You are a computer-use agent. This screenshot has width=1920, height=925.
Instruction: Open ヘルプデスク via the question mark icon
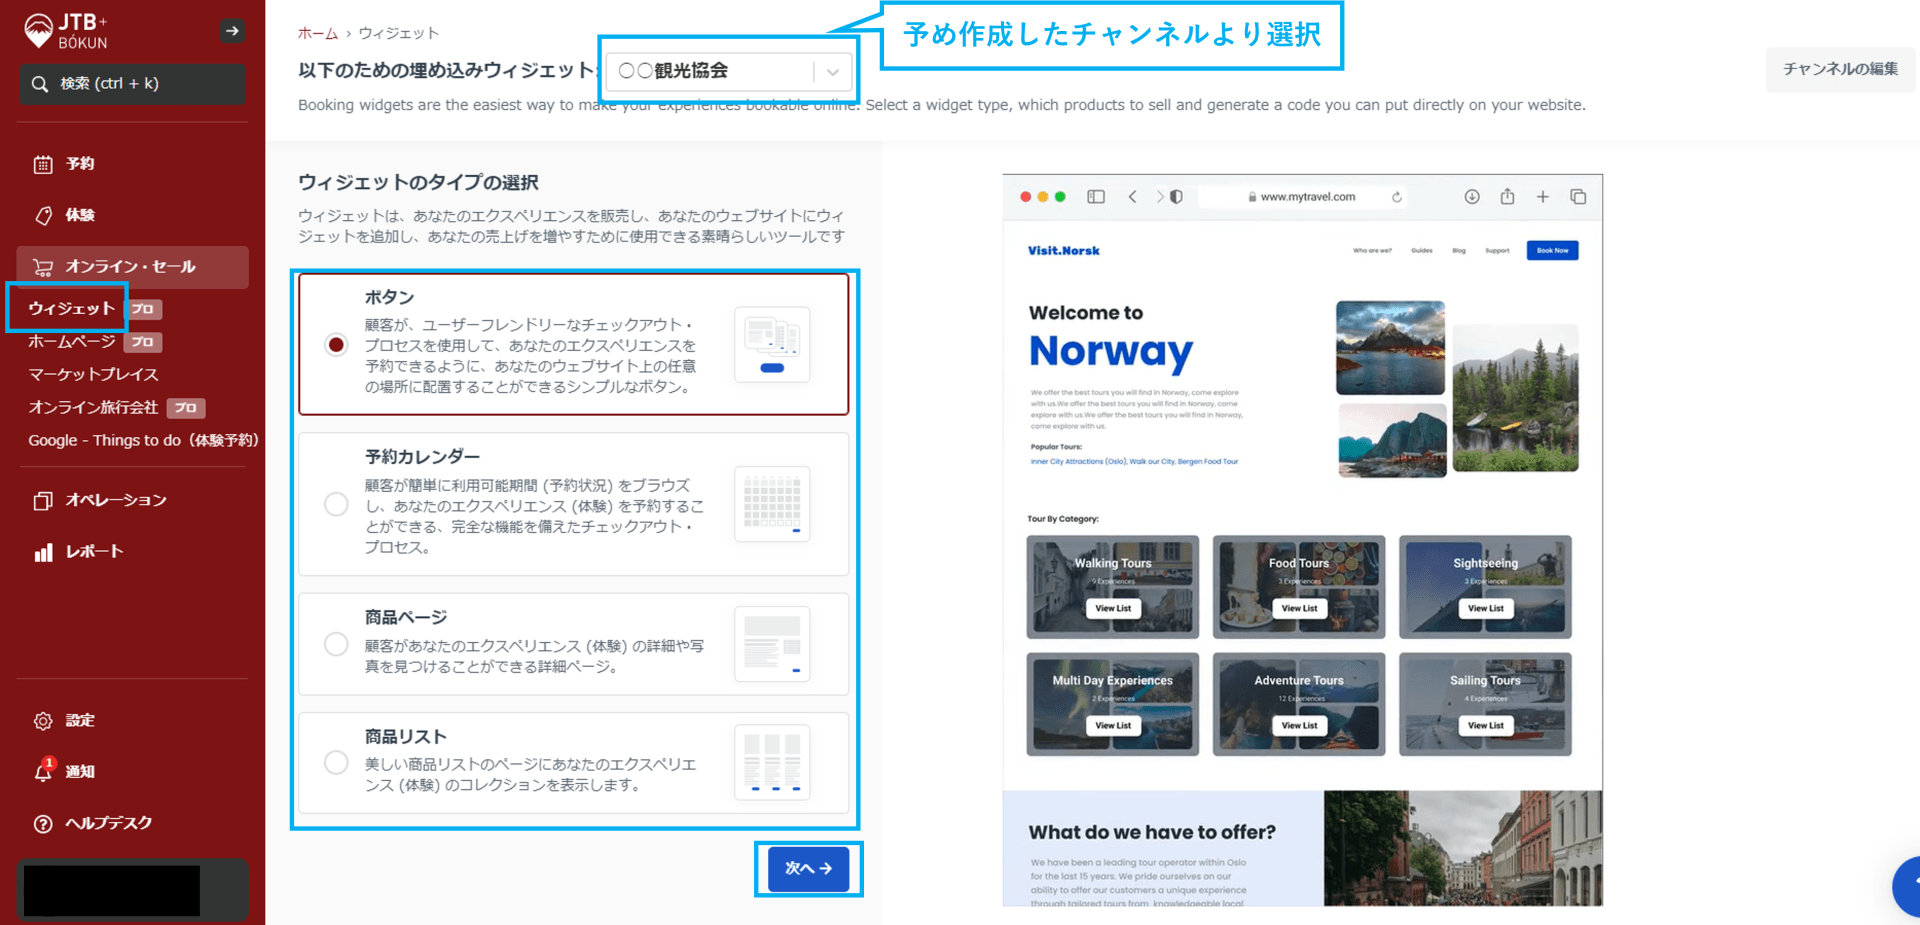point(43,824)
